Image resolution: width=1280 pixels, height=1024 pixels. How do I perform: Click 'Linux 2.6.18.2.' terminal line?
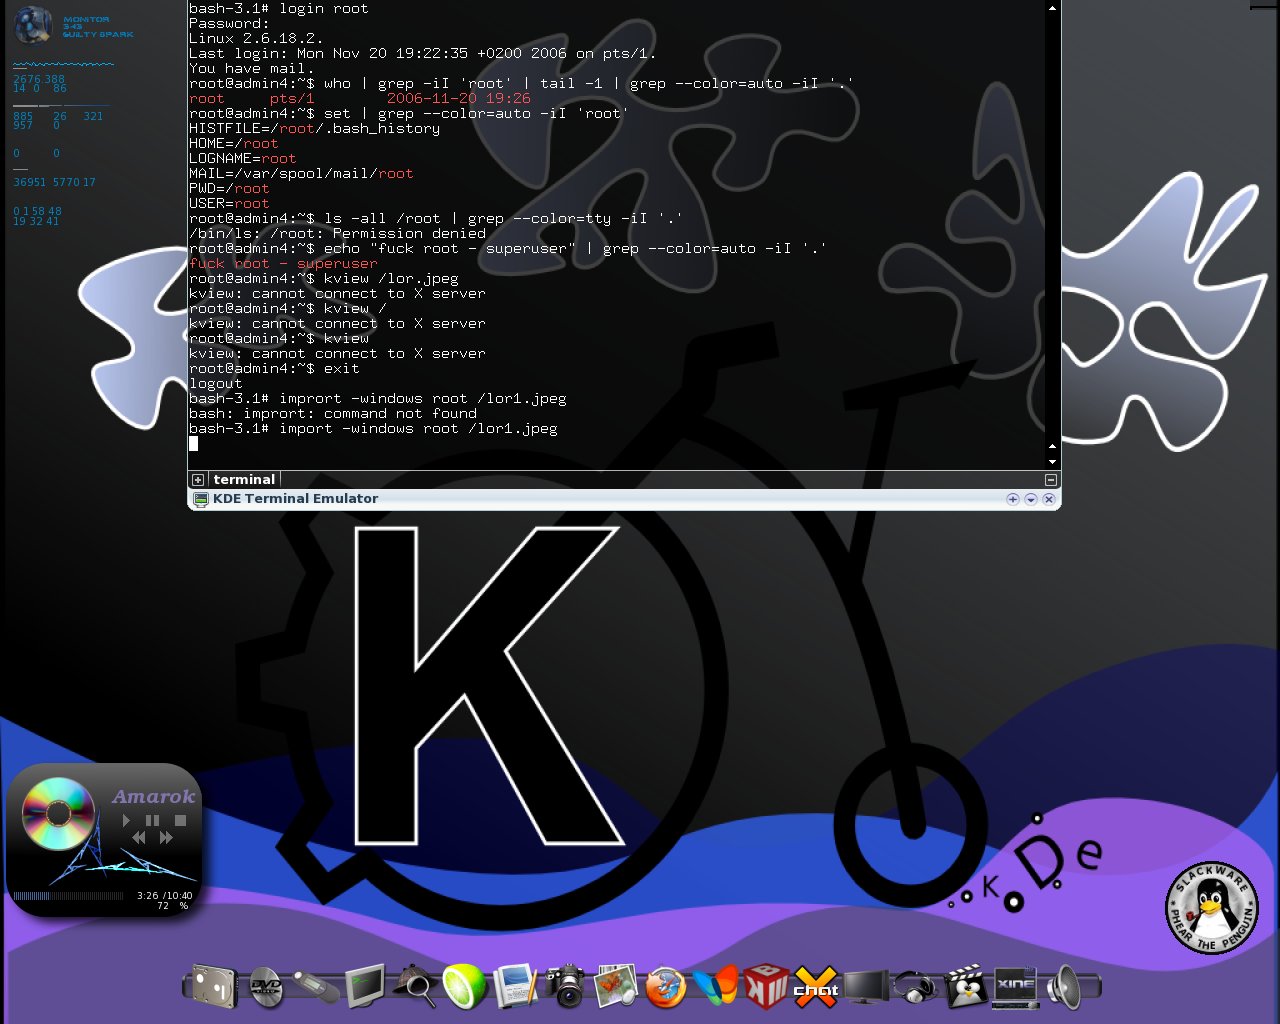(256, 38)
